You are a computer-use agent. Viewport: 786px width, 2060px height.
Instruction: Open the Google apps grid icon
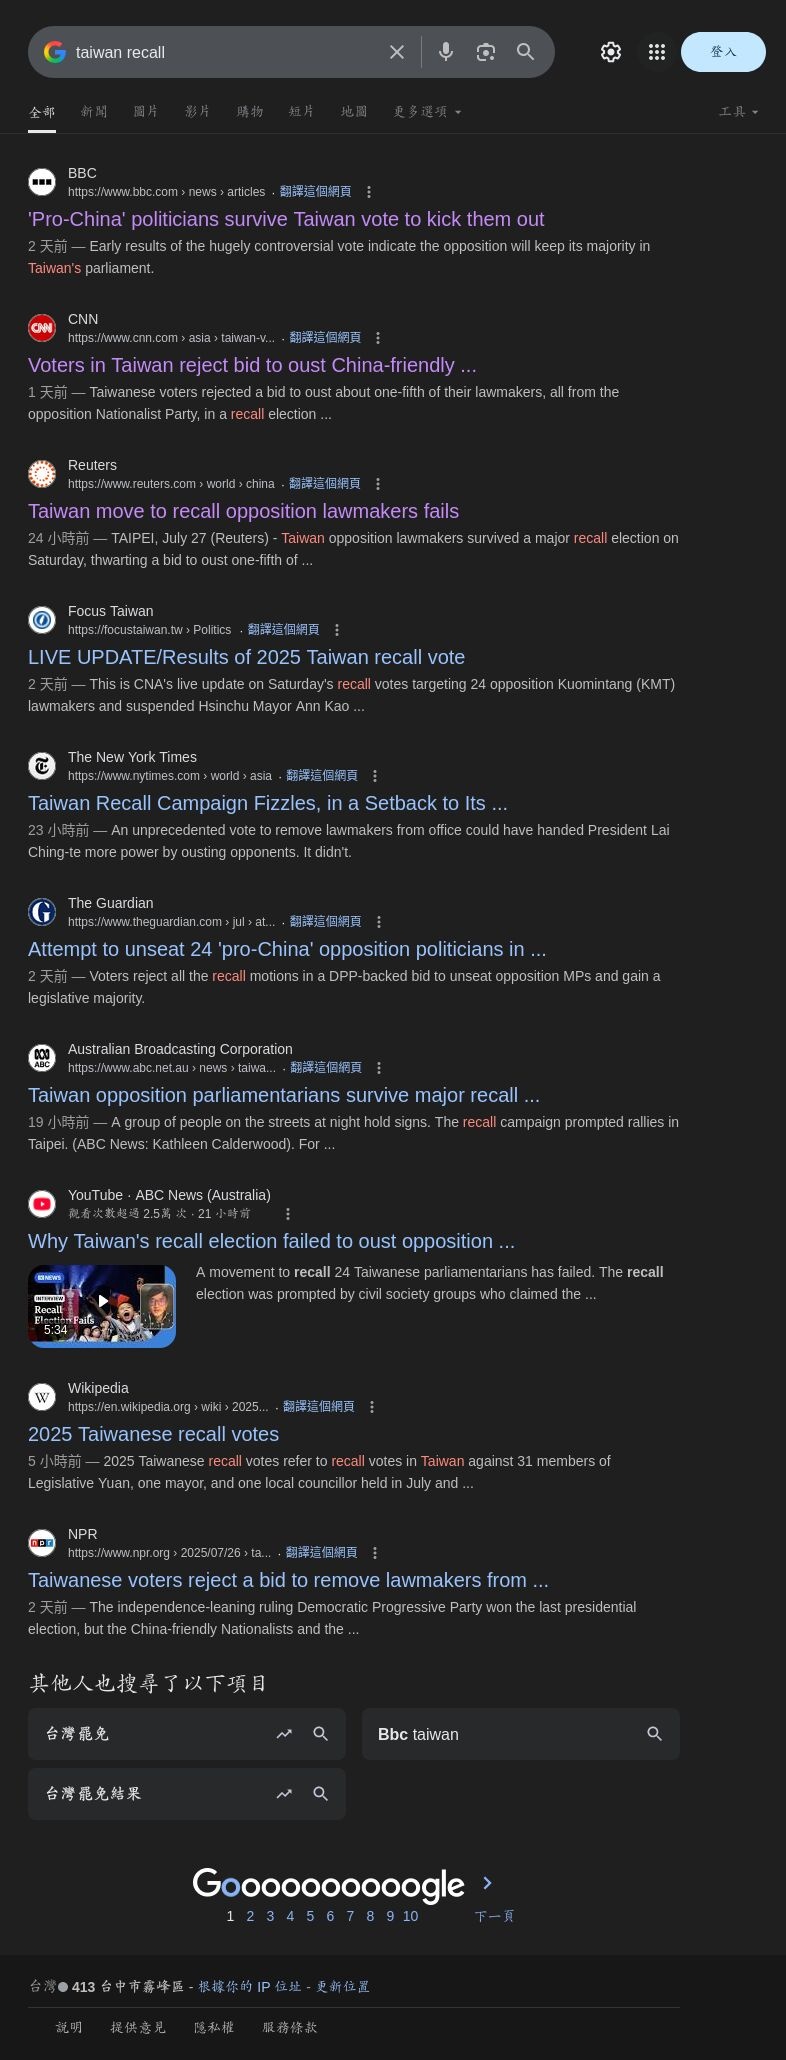657,52
